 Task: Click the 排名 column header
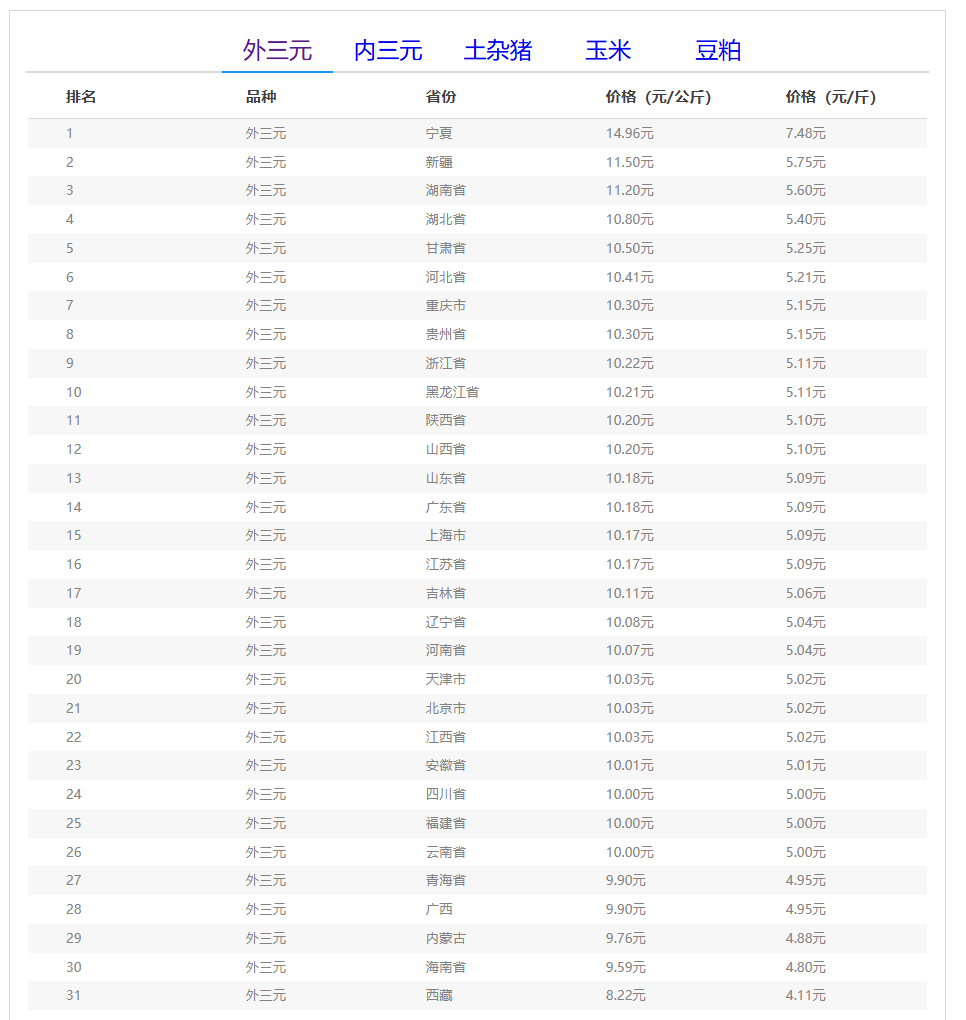(x=81, y=97)
